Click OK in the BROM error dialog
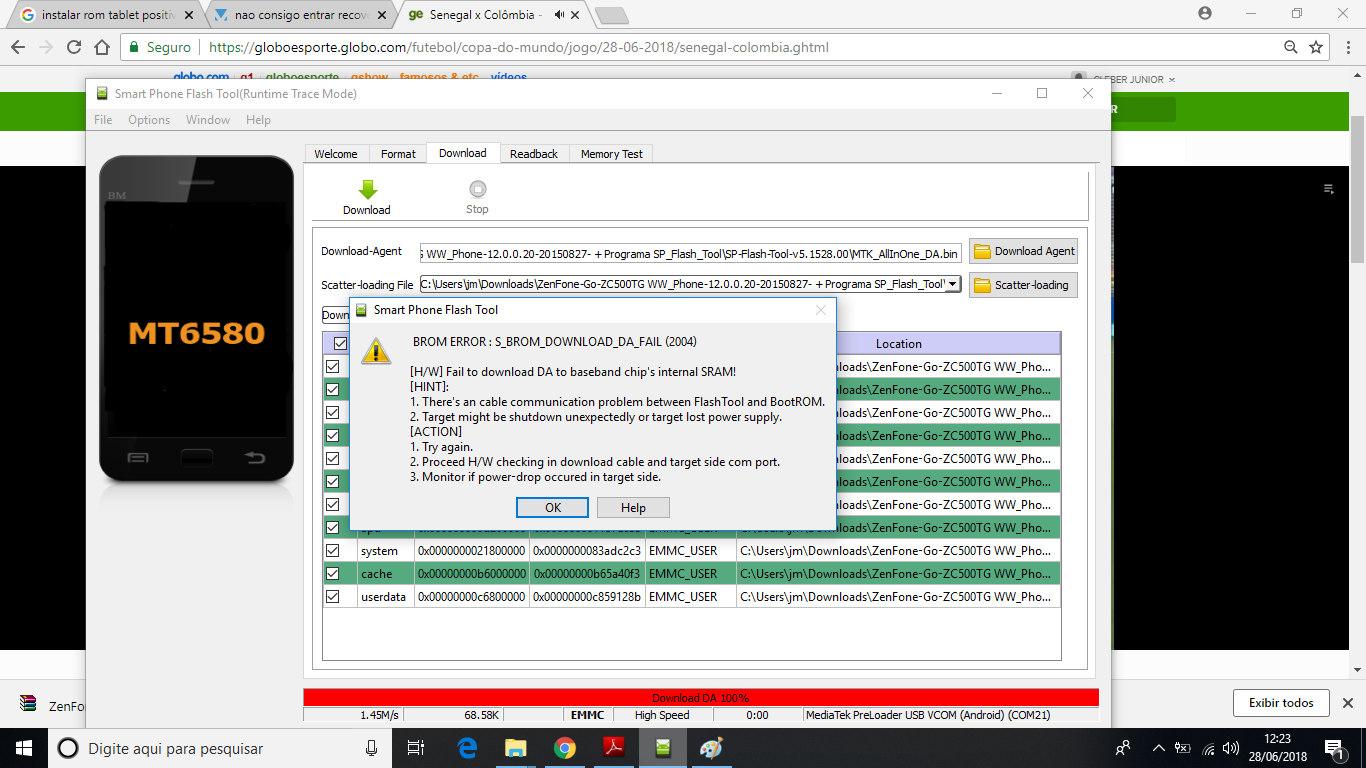 (553, 507)
